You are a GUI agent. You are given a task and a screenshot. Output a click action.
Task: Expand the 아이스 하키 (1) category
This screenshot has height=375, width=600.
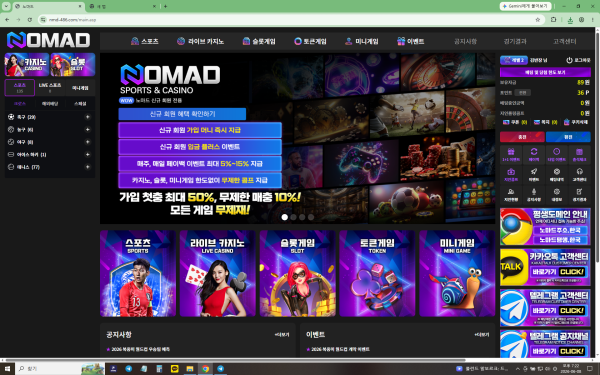click(88, 155)
